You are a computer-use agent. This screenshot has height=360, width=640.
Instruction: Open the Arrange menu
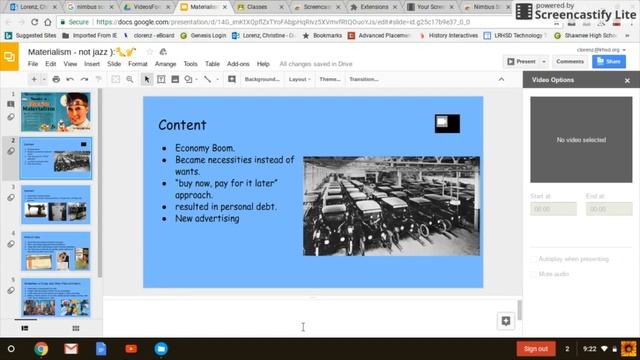click(165, 64)
